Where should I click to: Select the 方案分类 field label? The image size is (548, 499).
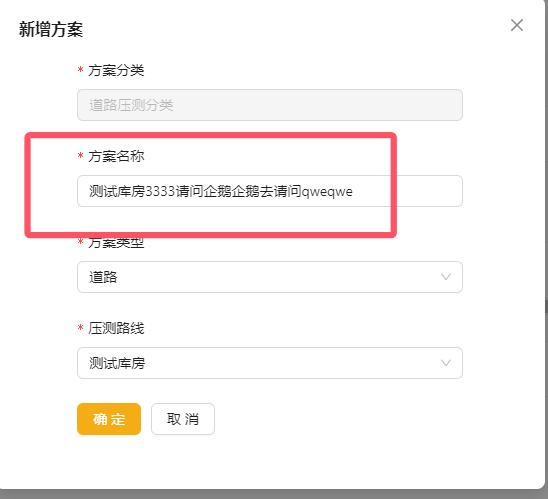116,70
